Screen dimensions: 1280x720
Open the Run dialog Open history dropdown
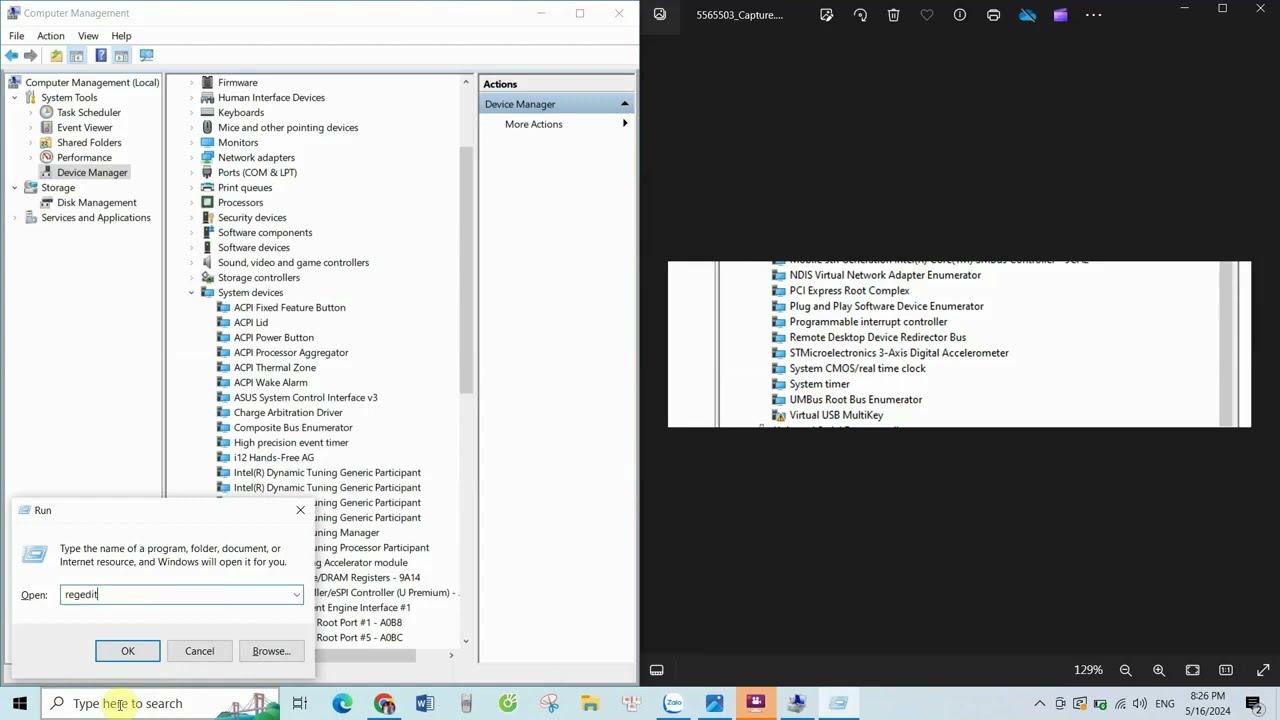coord(296,595)
